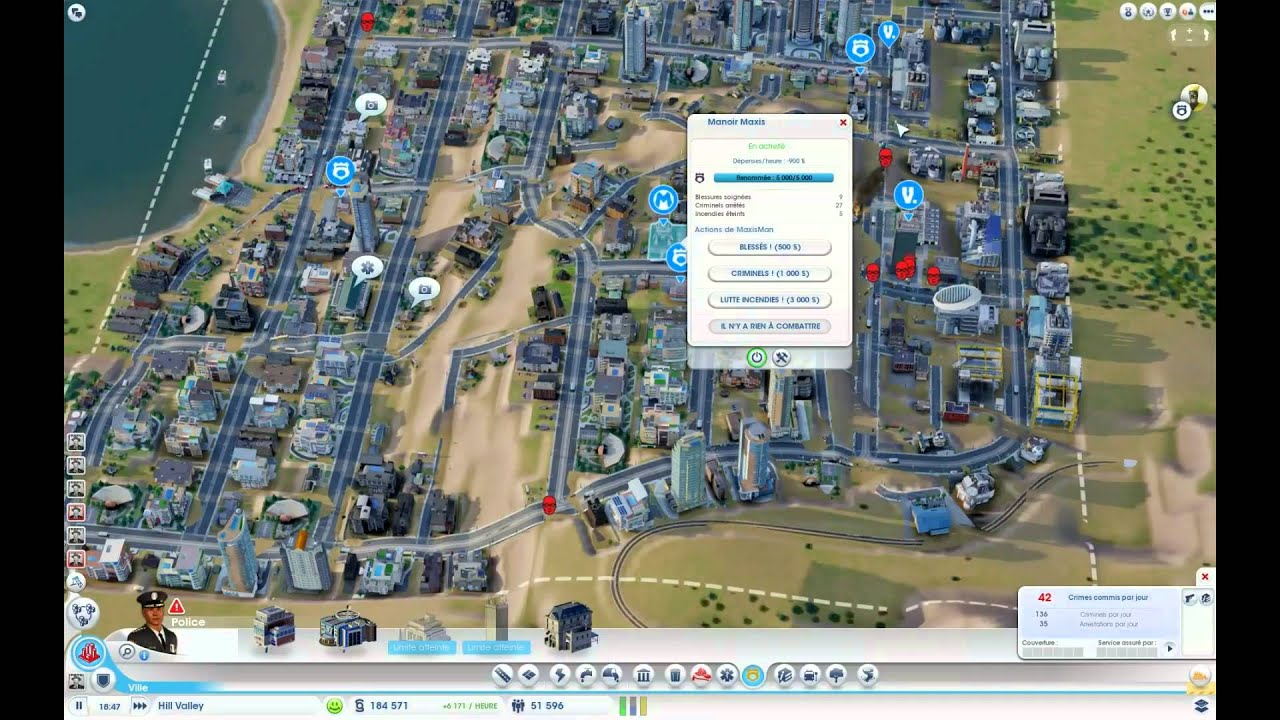Toggle the shield view button beside the Ville advisor portrait
The image size is (1280, 720).
(x=101, y=680)
